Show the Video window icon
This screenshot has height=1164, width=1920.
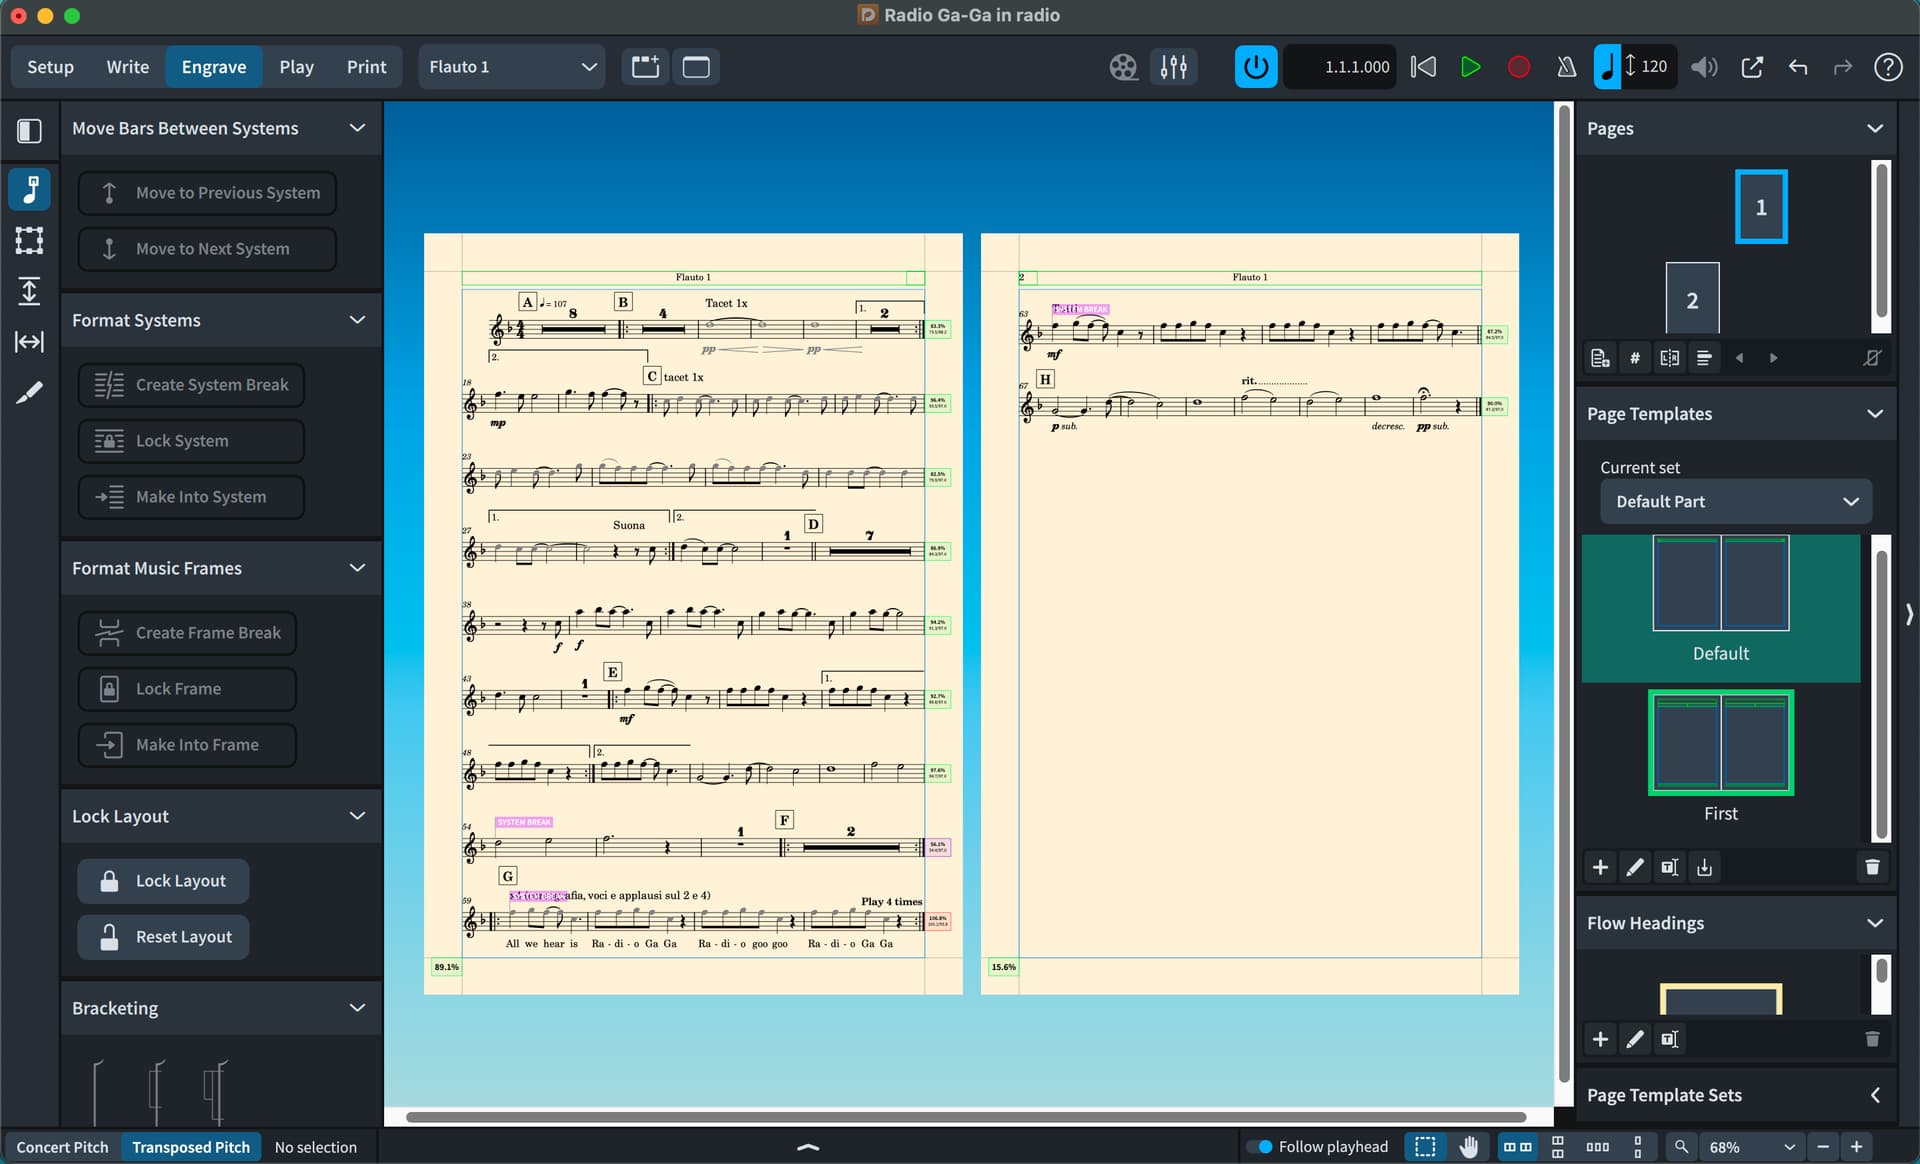point(1123,67)
